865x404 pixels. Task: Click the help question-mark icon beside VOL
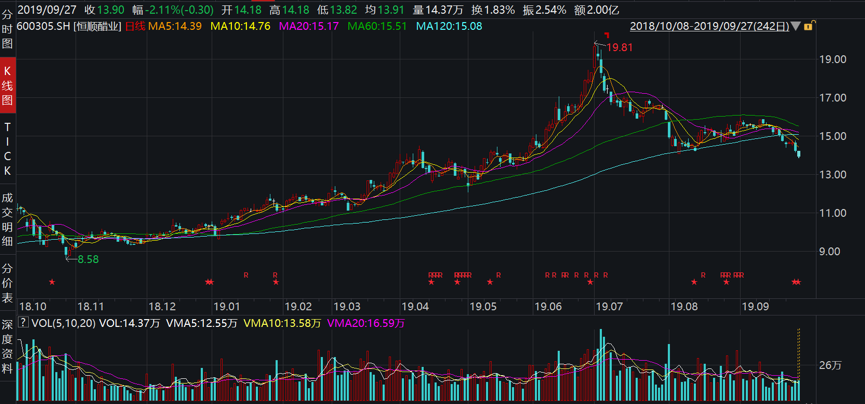click(24, 323)
